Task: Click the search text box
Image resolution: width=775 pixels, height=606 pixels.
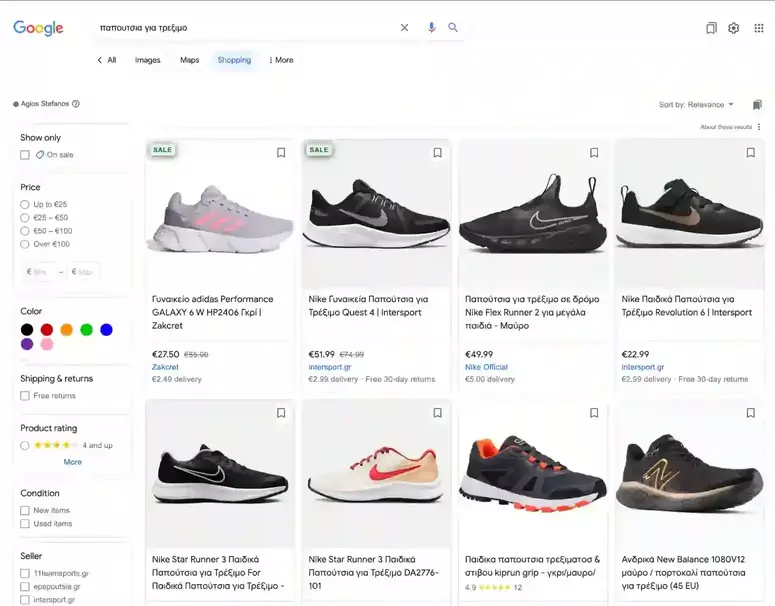Action: 245,28
